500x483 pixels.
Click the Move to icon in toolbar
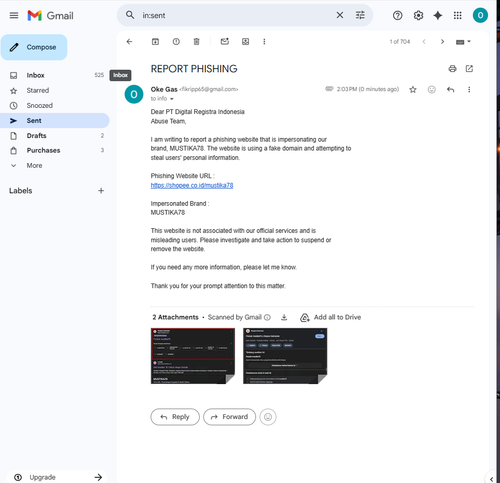click(x=245, y=42)
